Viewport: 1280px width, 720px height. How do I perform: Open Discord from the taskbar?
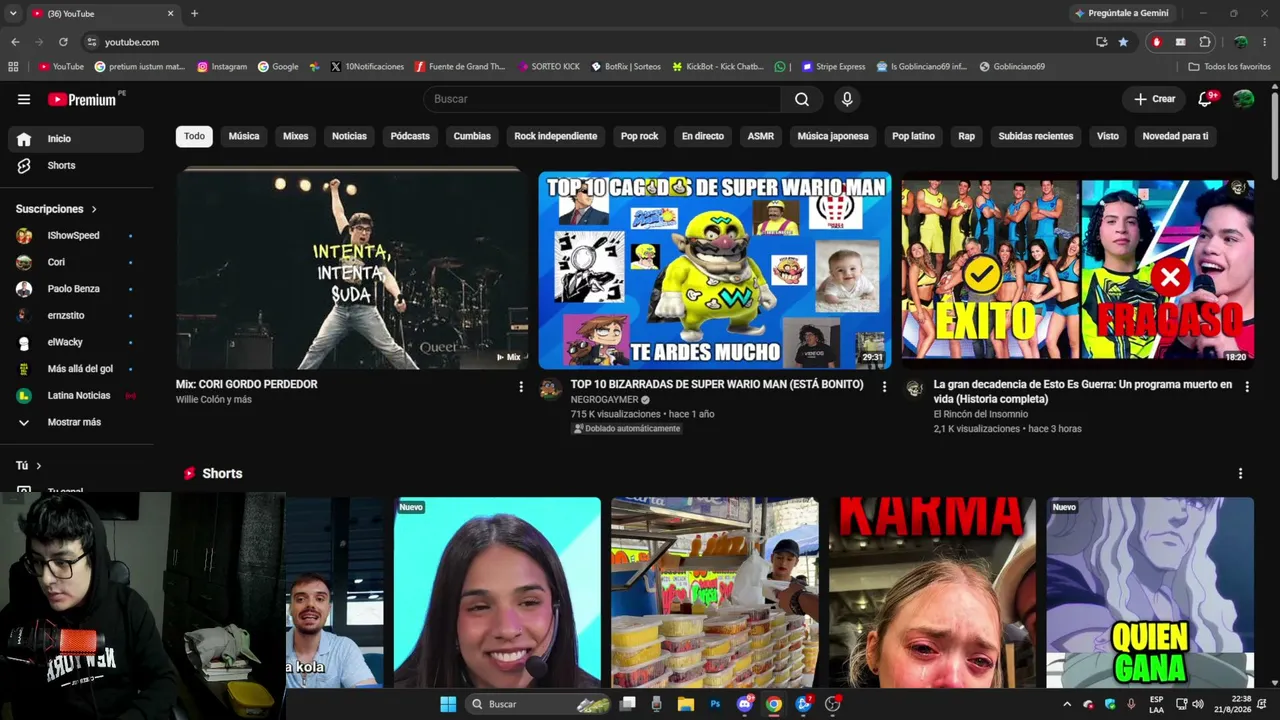point(744,704)
